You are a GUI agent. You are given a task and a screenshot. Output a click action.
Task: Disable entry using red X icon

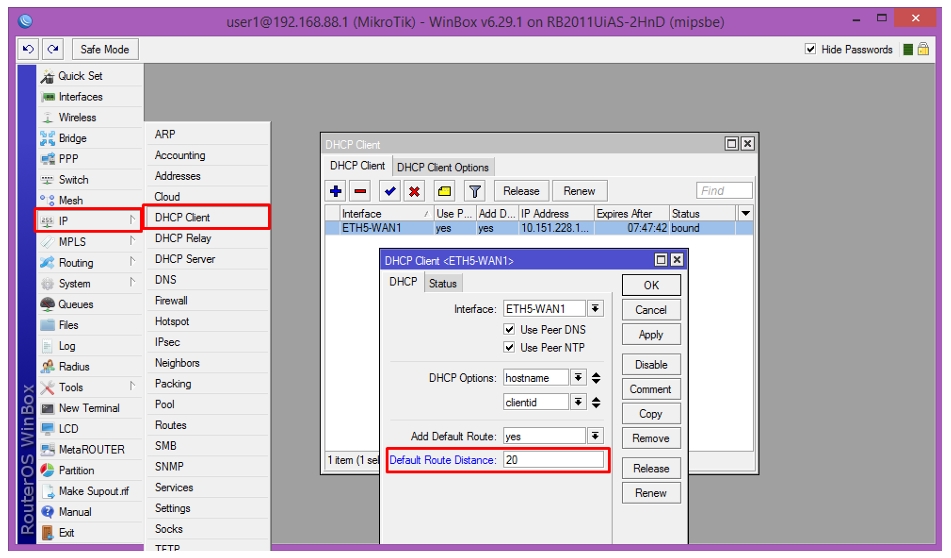(414, 191)
